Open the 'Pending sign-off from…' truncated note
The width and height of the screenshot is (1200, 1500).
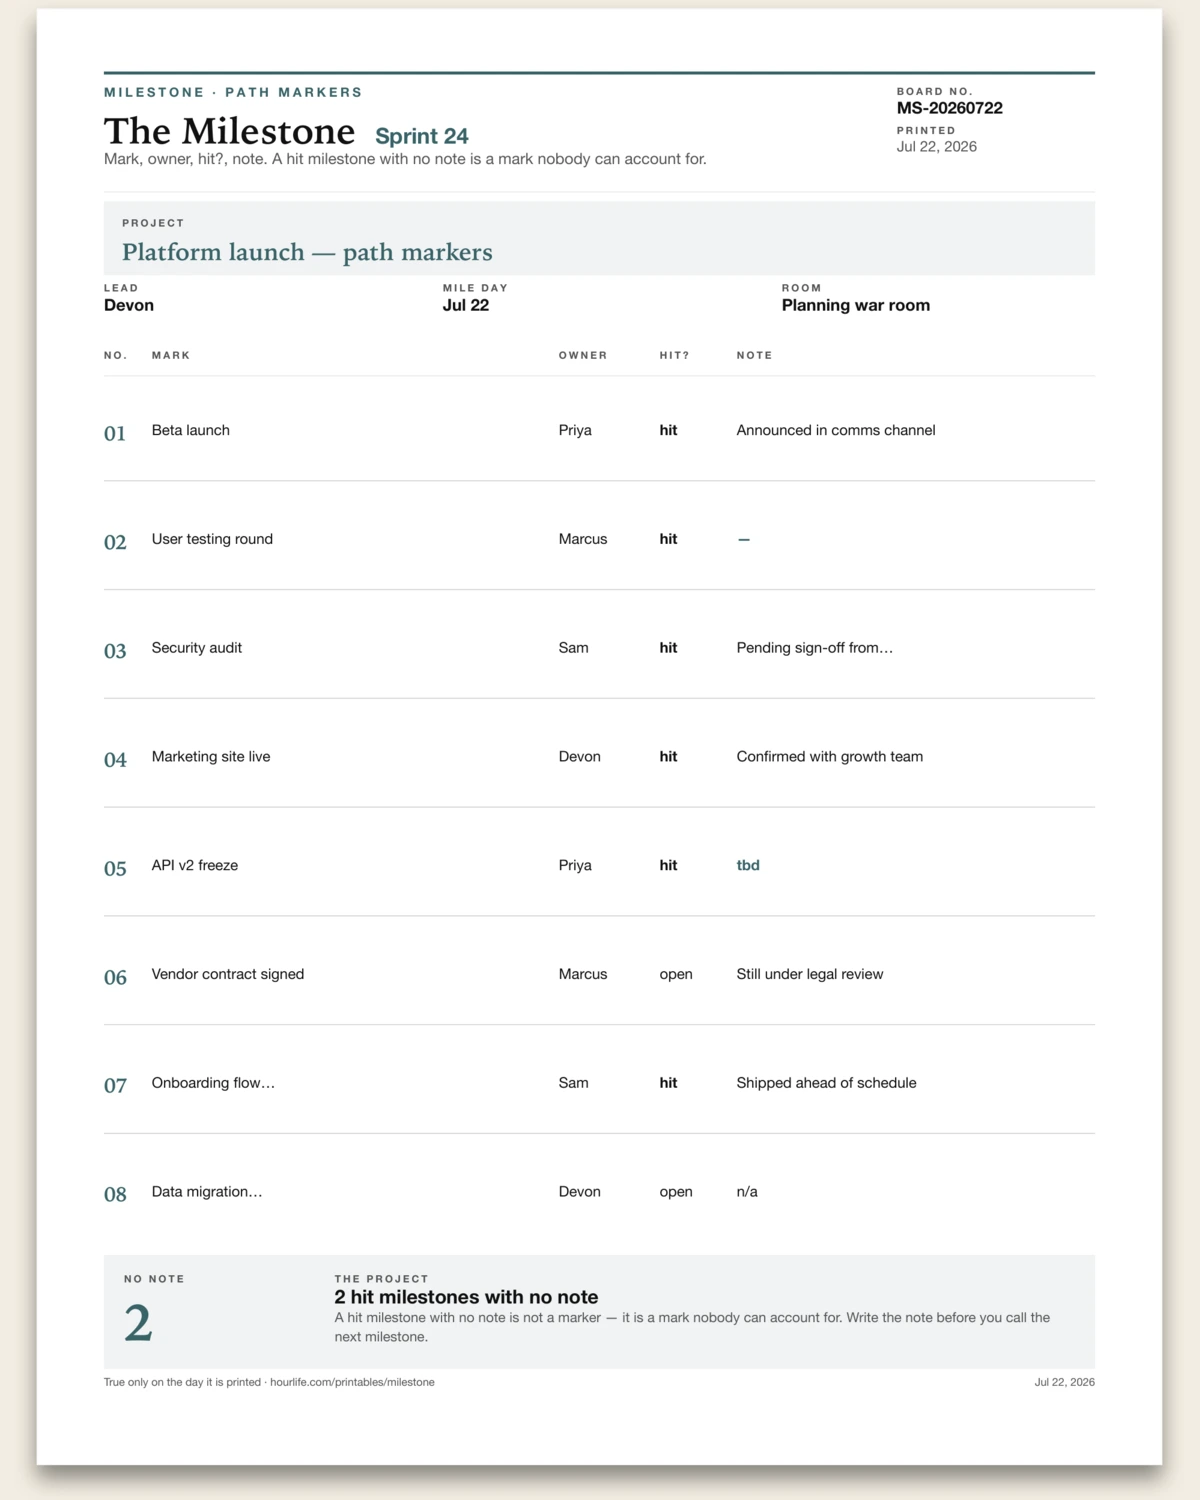tap(815, 648)
